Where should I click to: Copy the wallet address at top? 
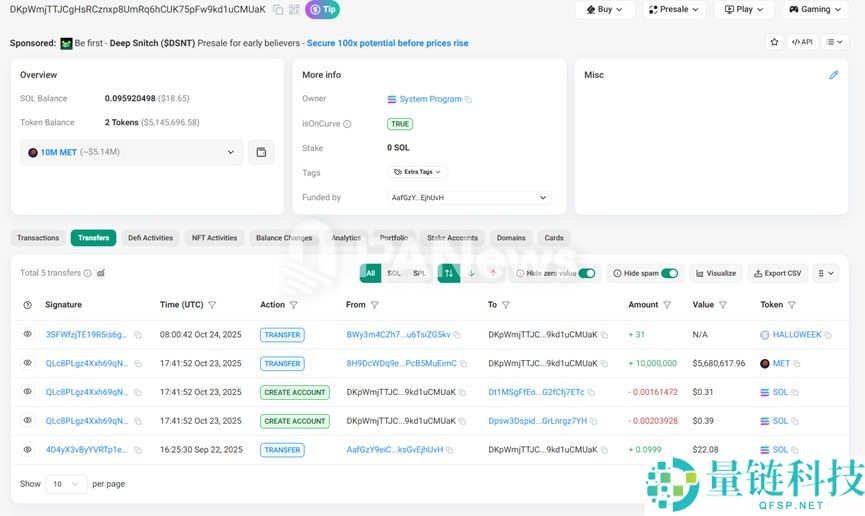tap(278, 9)
